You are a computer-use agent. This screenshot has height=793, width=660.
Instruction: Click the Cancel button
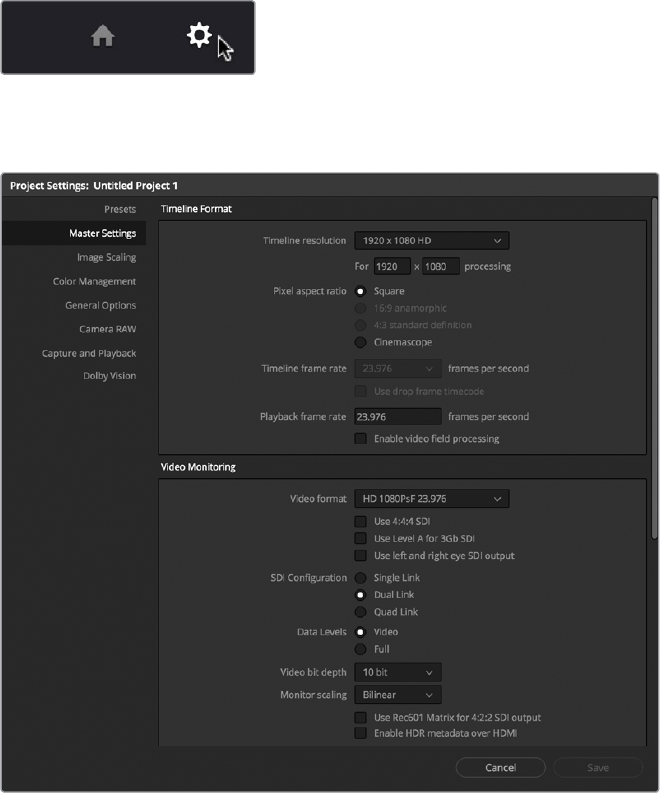pyautogui.click(x=500, y=768)
